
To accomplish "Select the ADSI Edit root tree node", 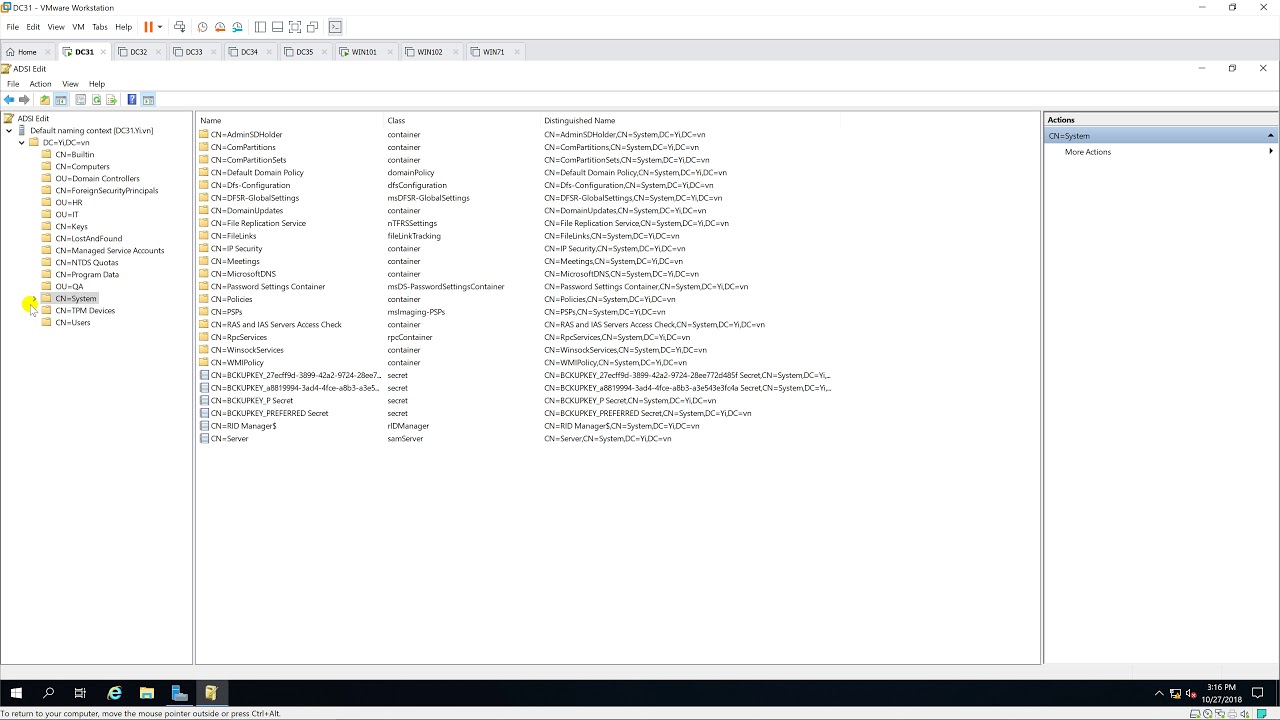I will [x=33, y=119].
